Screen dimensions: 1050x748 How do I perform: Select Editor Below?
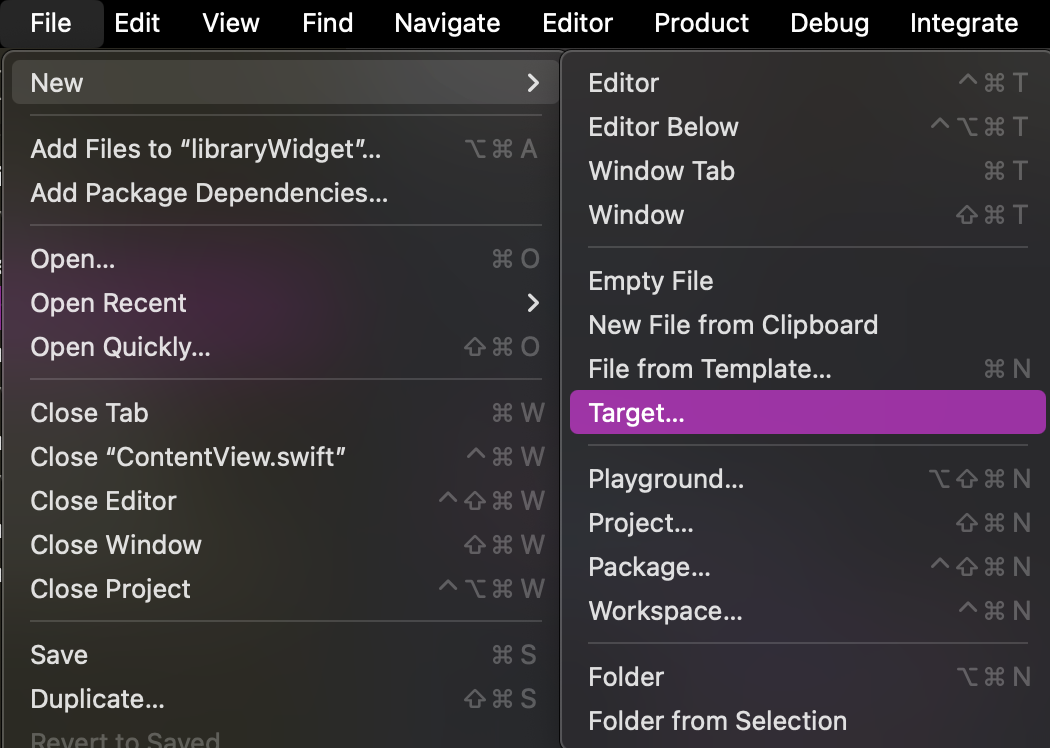(x=808, y=127)
